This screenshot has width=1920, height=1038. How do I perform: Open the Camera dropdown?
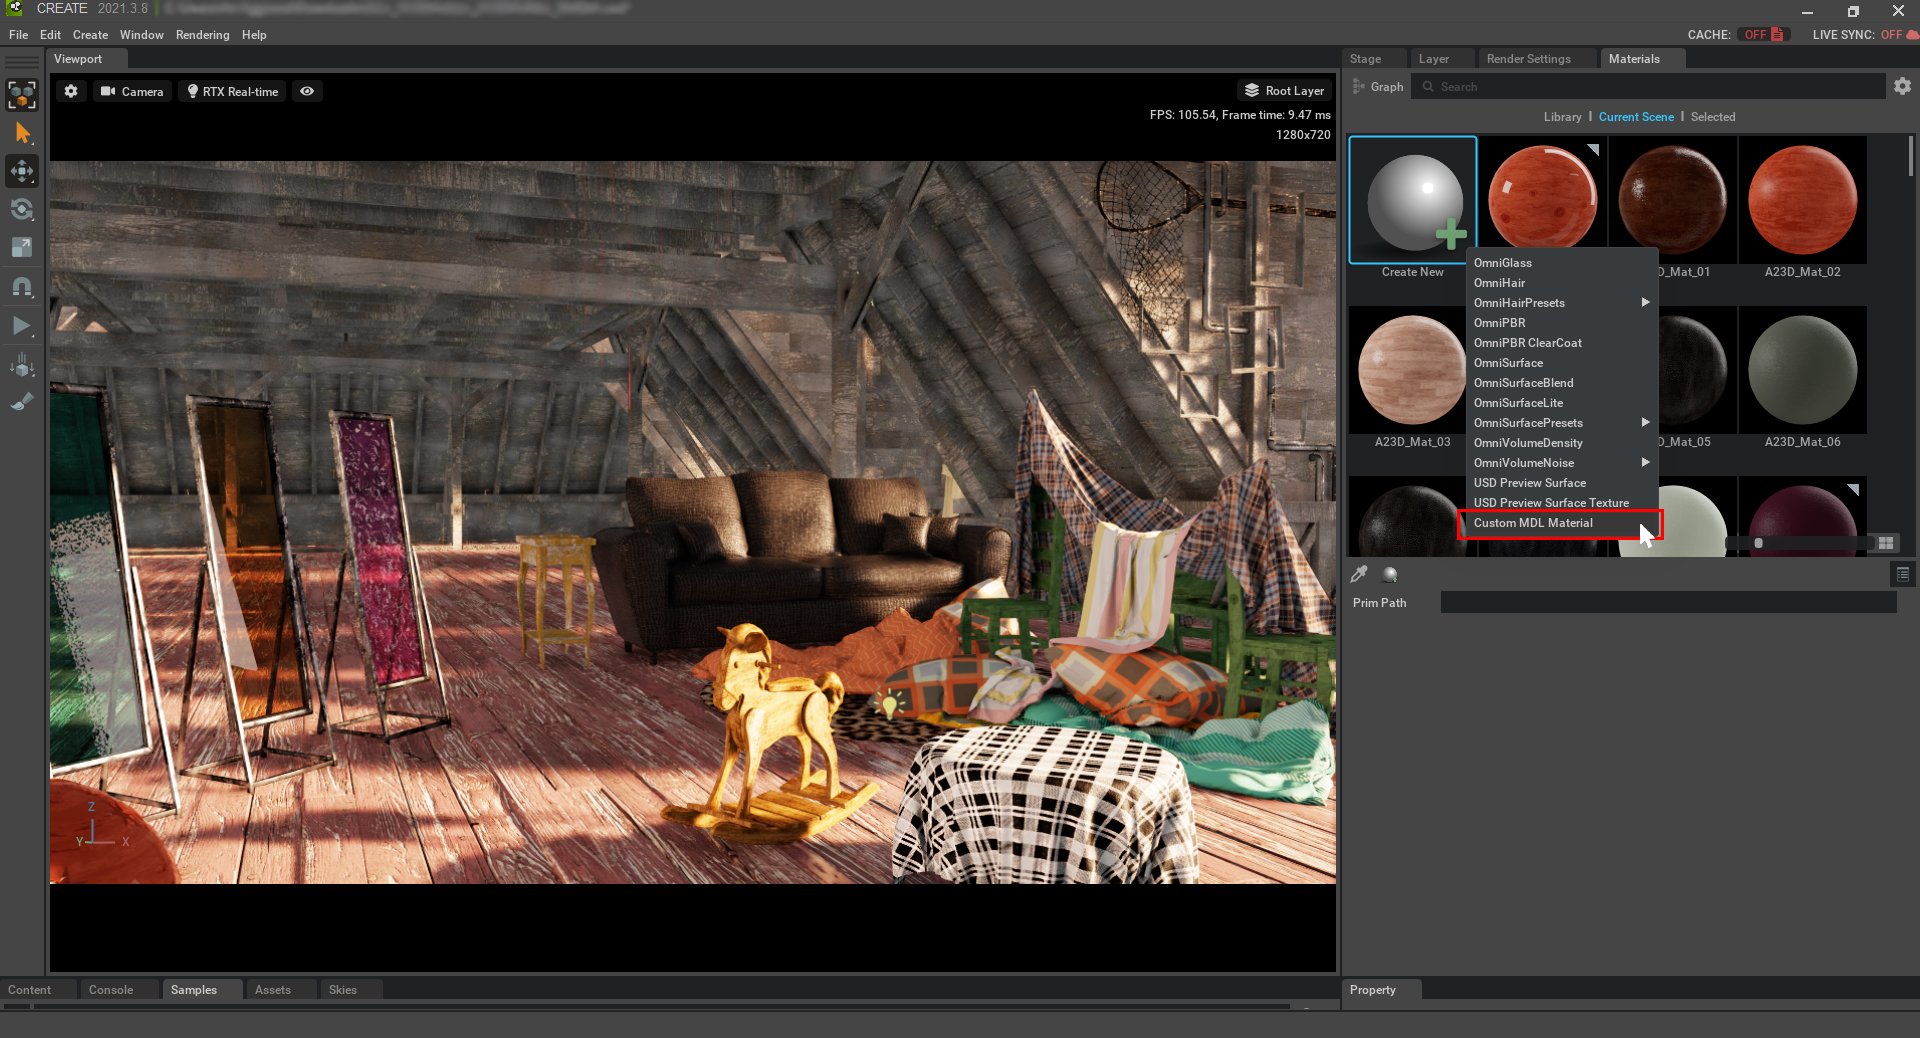[132, 91]
